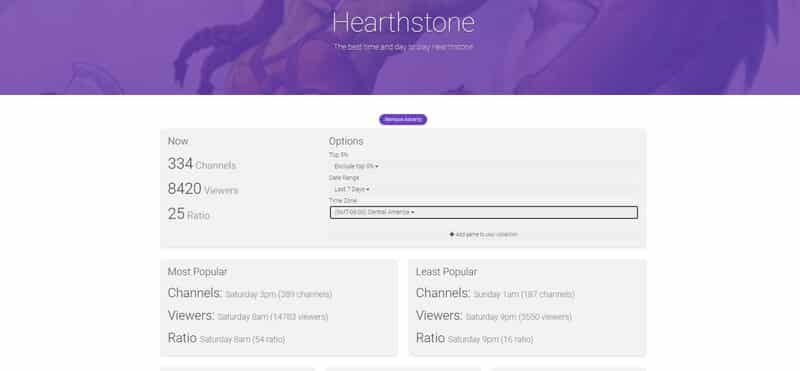Click the Options section heading
Image resolution: width=800 pixels, height=371 pixels.
(x=346, y=141)
